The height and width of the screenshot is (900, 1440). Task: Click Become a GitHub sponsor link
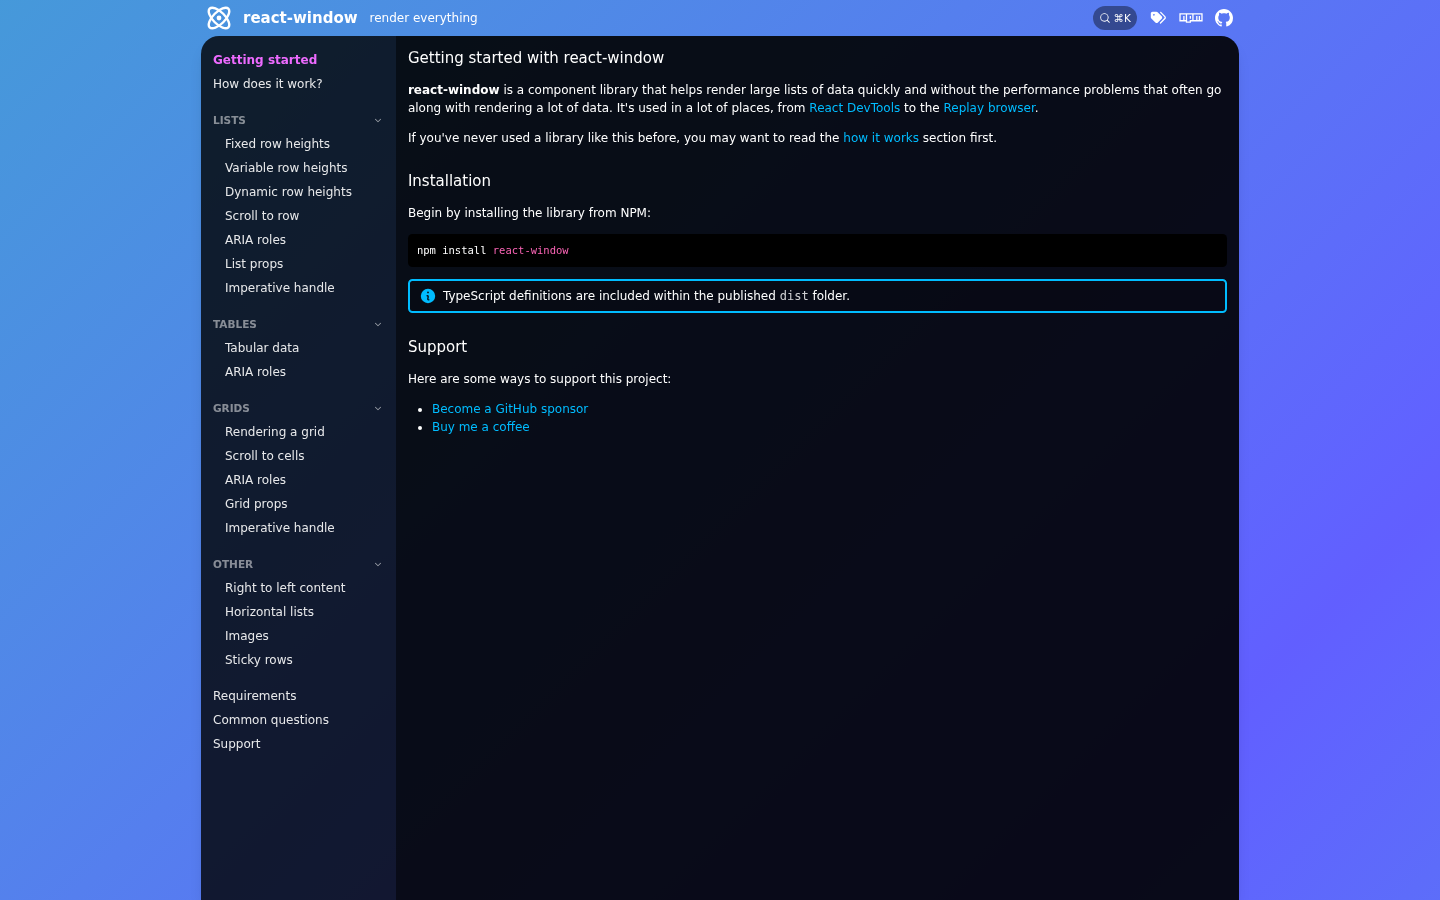(510, 409)
